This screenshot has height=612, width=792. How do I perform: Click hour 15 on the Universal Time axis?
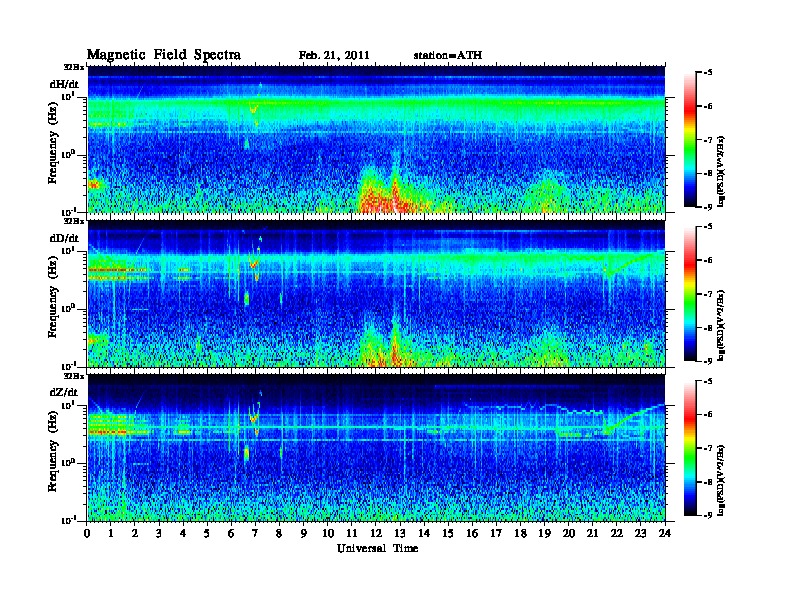(x=448, y=533)
